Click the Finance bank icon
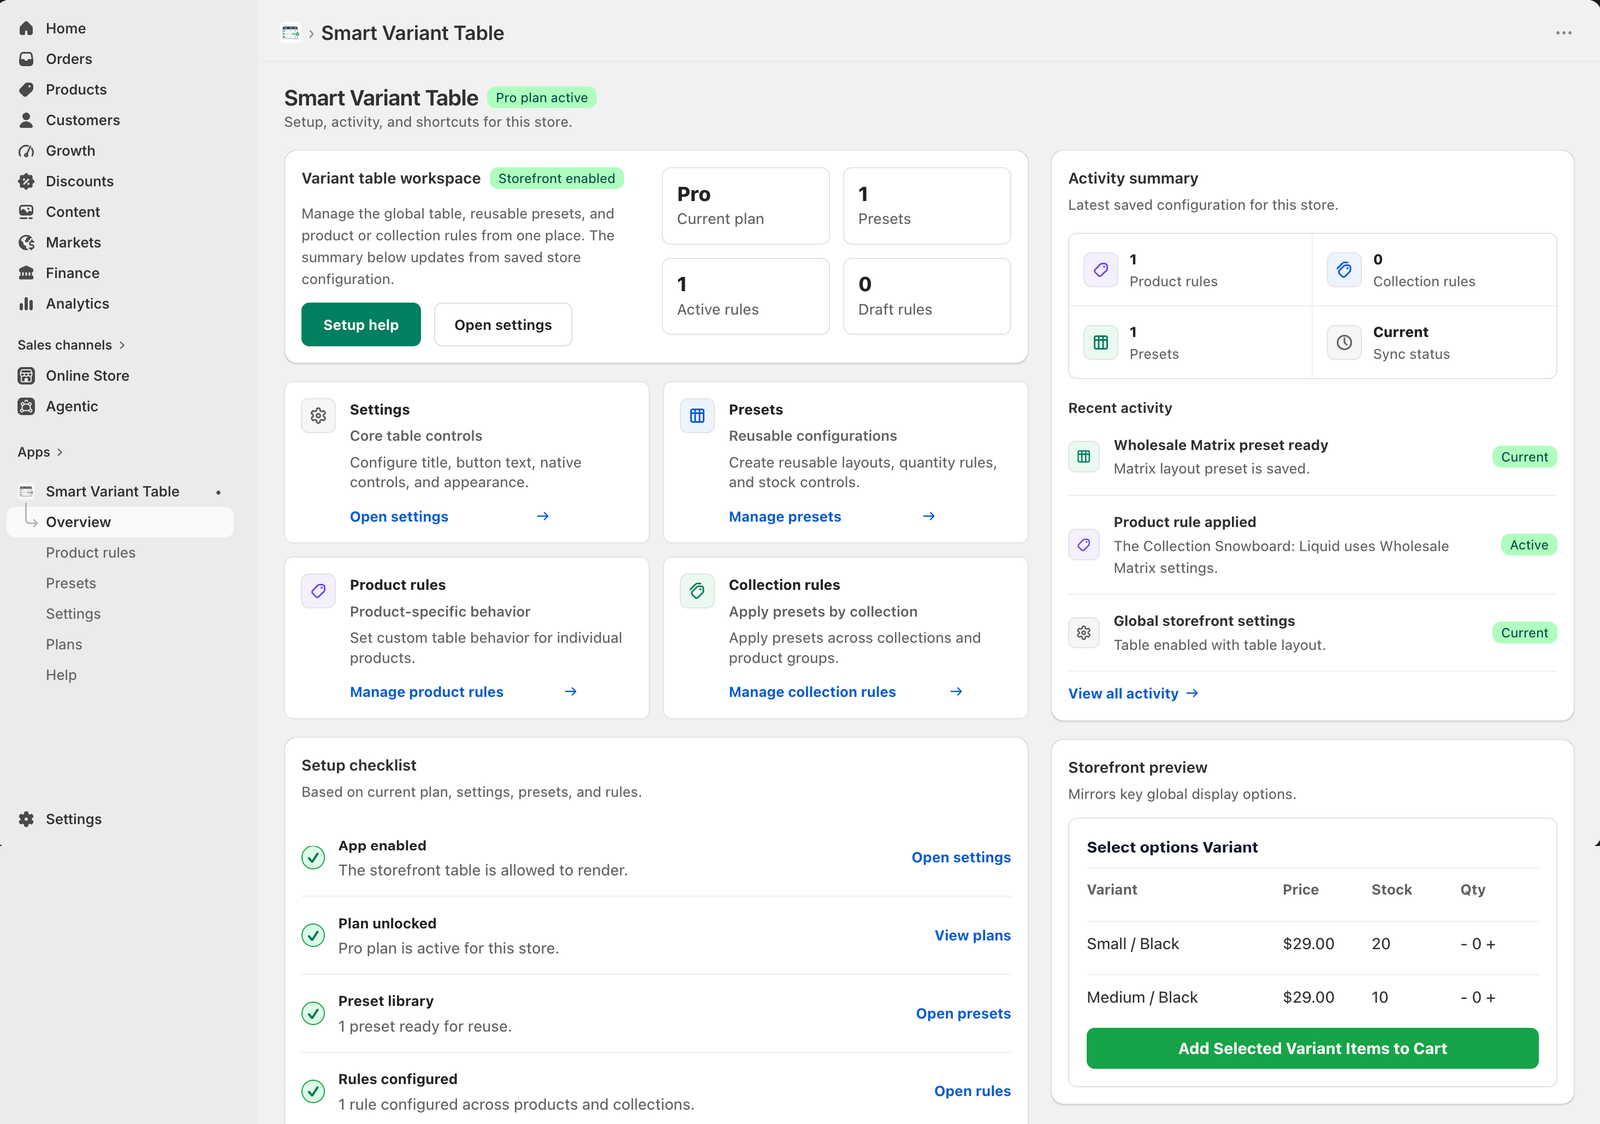Image resolution: width=1600 pixels, height=1124 pixels. pyautogui.click(x=26, y=273)
